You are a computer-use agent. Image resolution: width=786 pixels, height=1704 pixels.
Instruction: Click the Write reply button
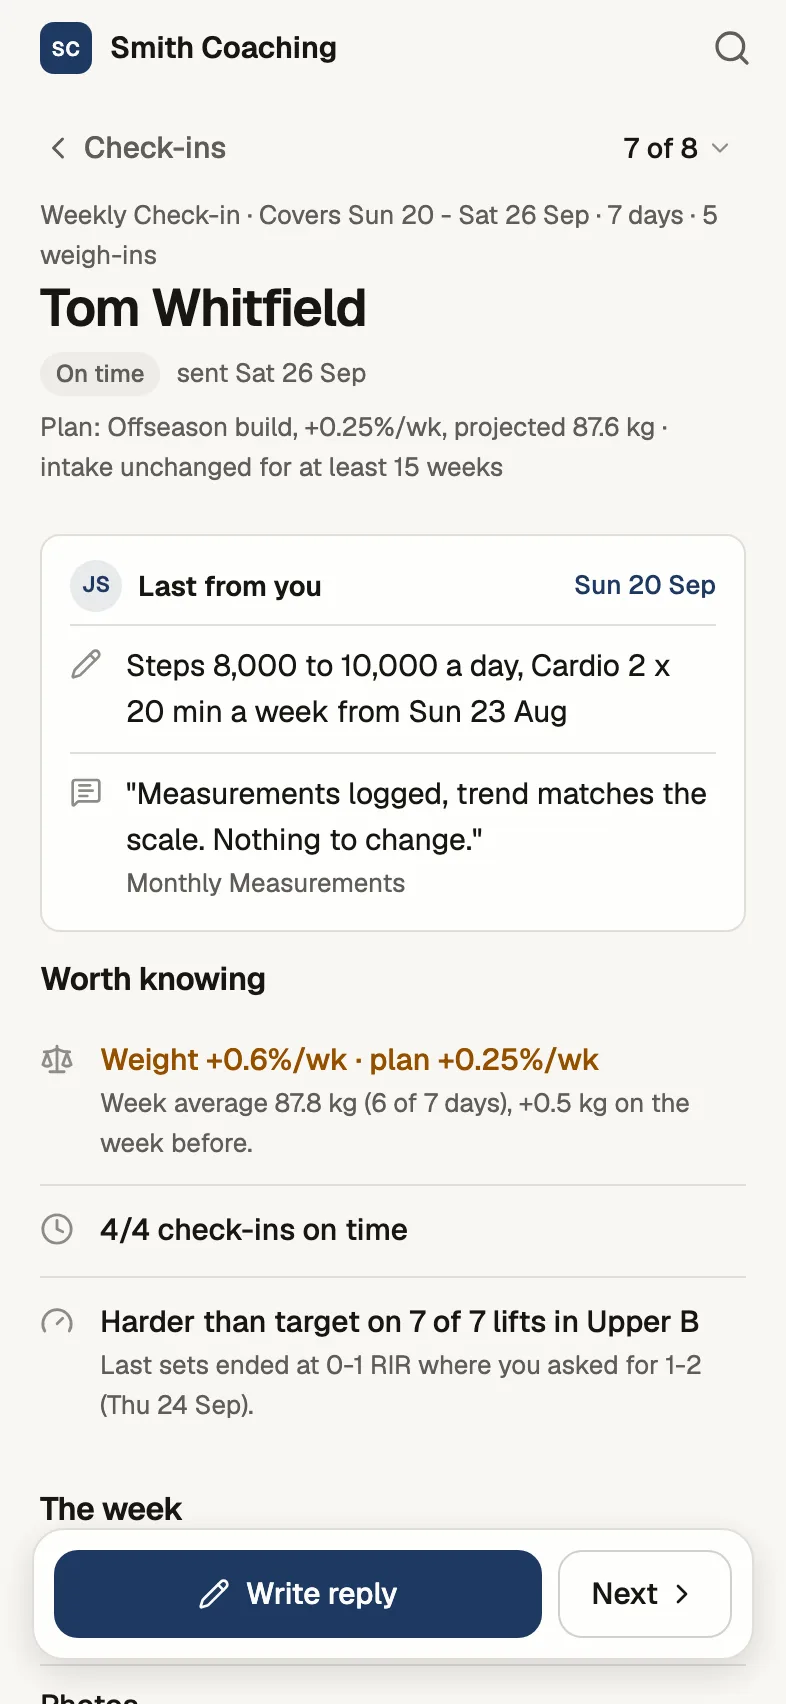tap(298, 1594)
